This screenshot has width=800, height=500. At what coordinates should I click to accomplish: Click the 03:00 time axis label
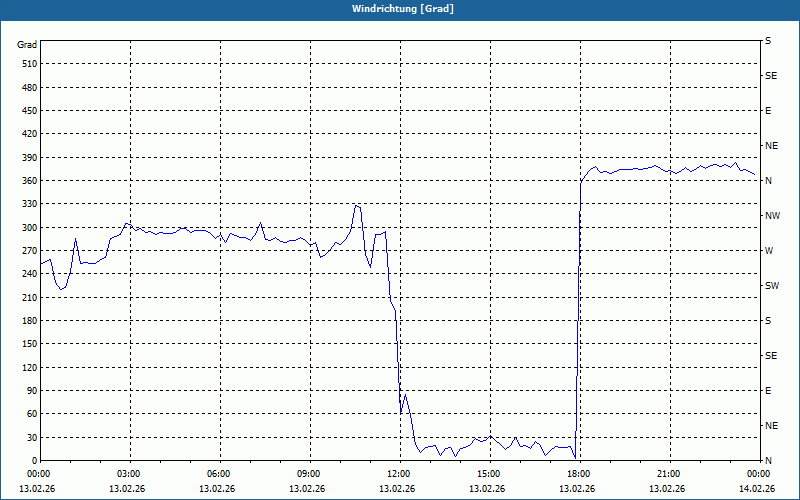click(127, 474)
